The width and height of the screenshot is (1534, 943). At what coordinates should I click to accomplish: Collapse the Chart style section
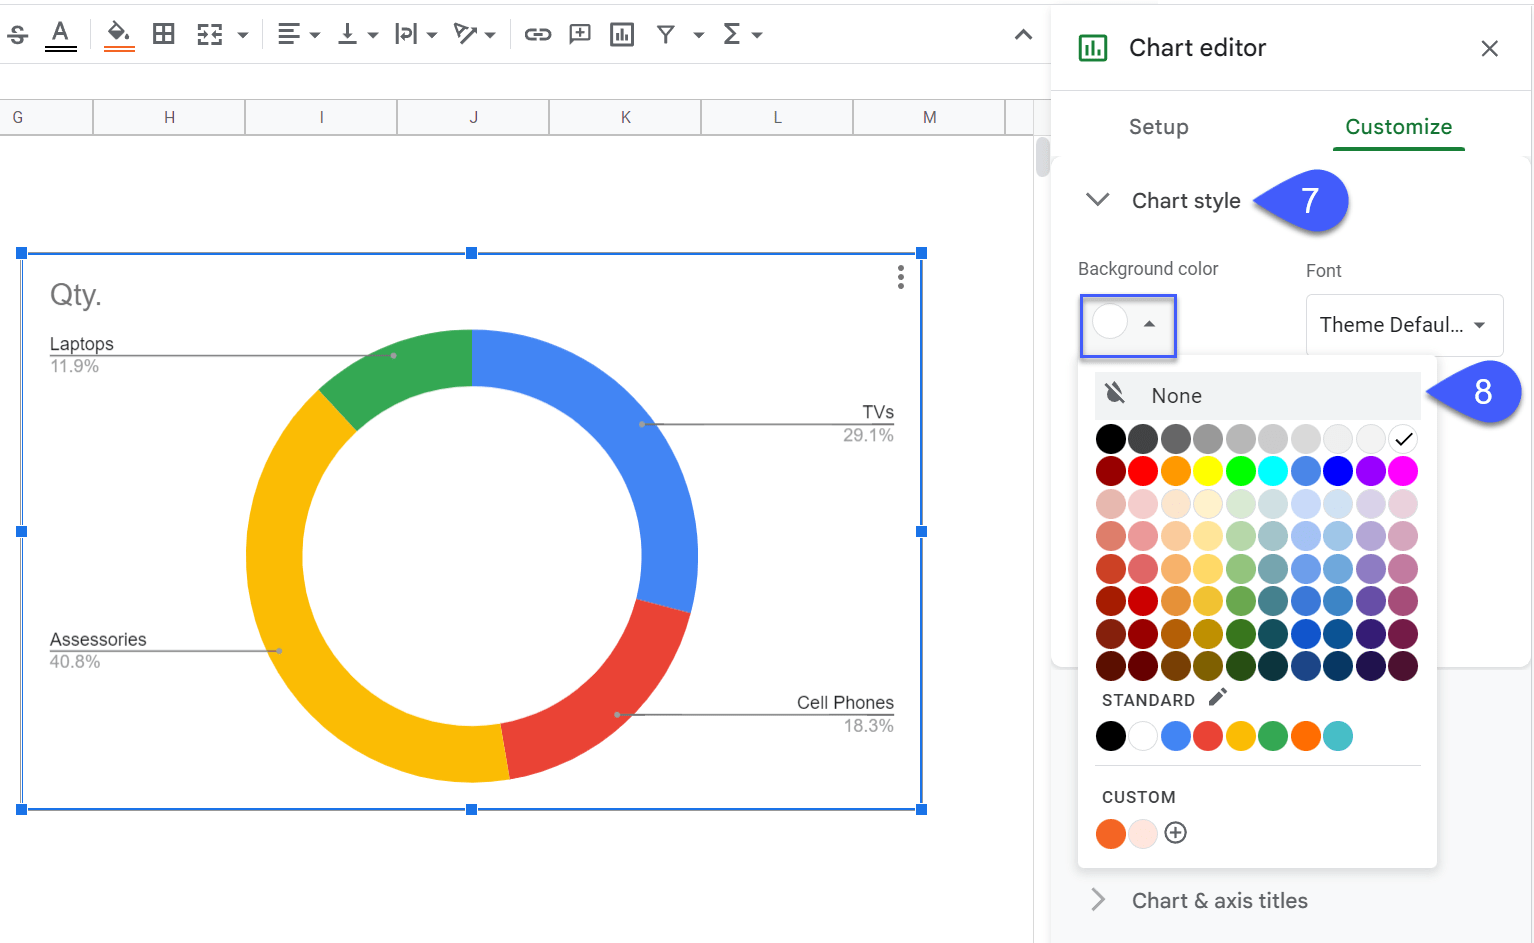point(1098,200)
